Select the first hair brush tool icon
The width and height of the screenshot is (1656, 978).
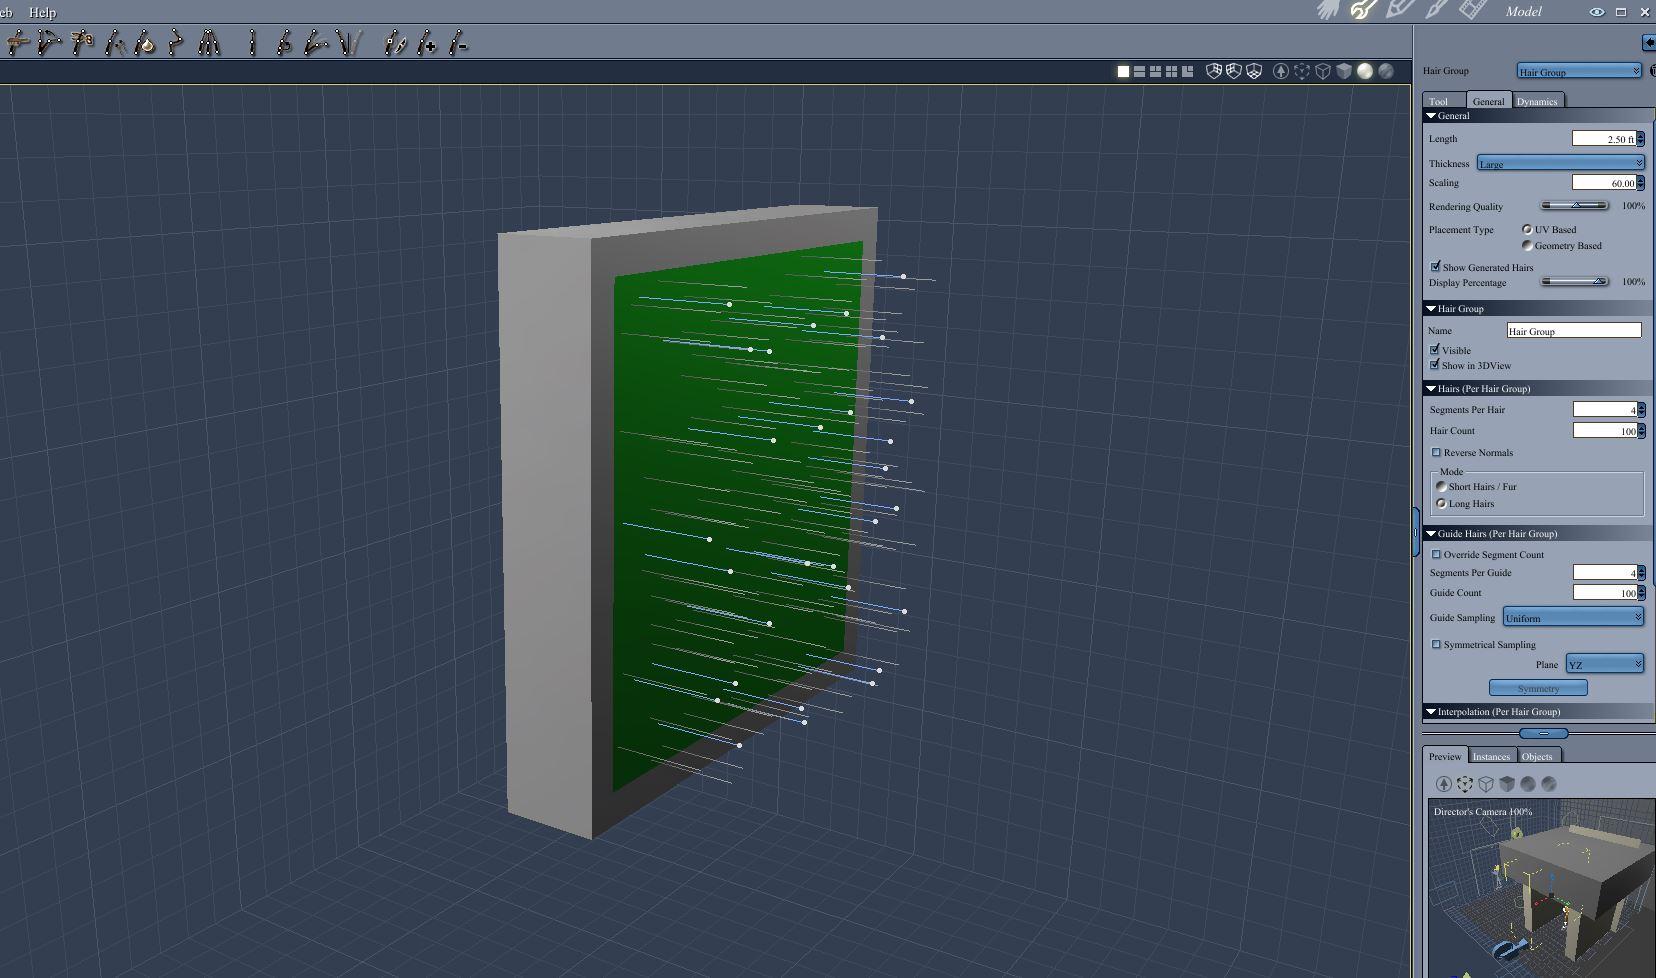17,43
